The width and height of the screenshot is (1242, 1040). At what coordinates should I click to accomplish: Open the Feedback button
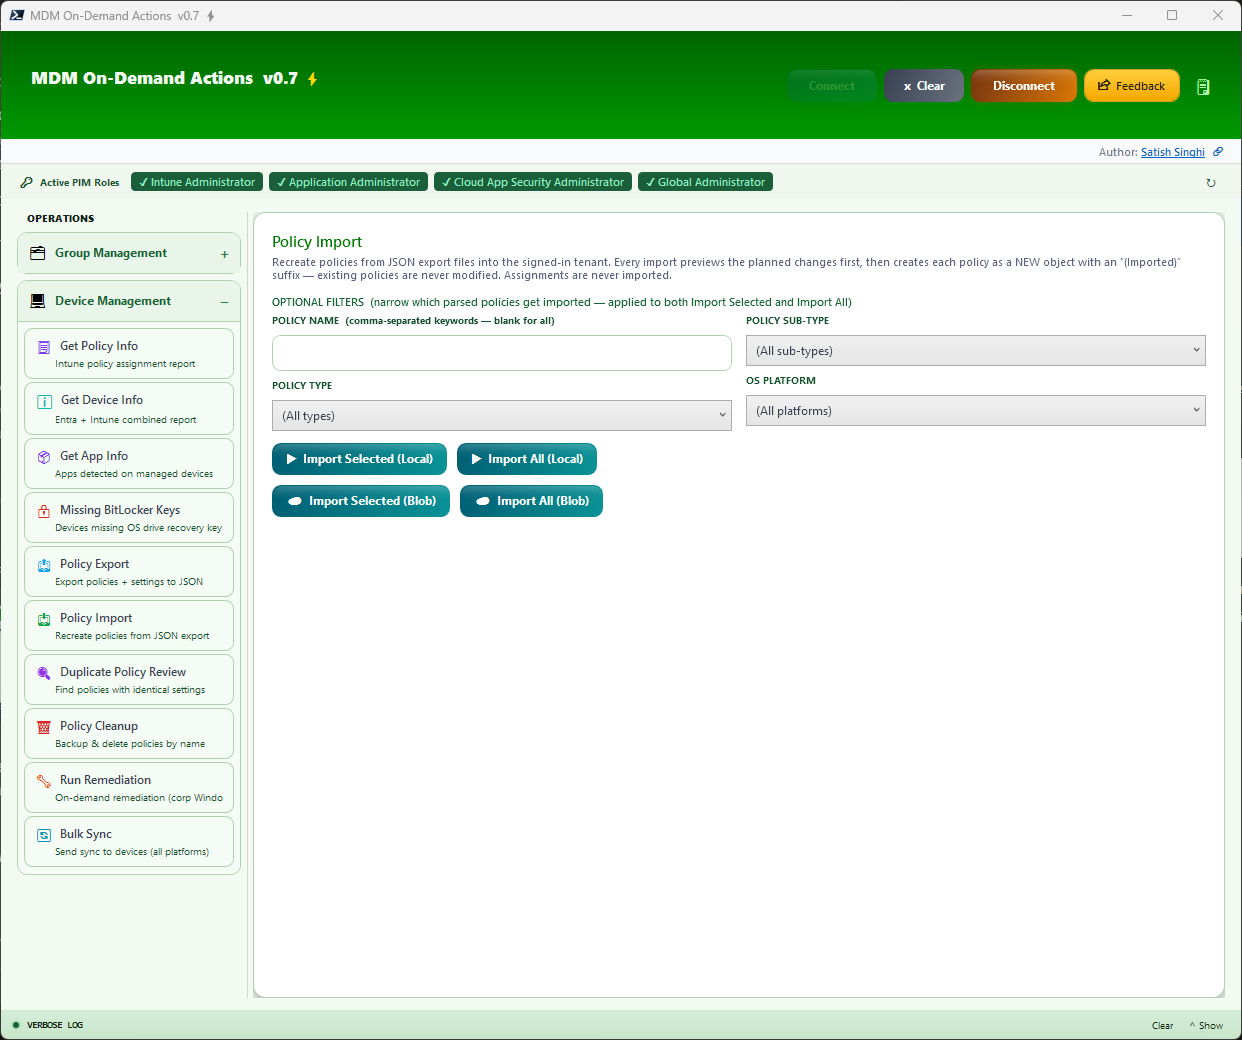1132,86
